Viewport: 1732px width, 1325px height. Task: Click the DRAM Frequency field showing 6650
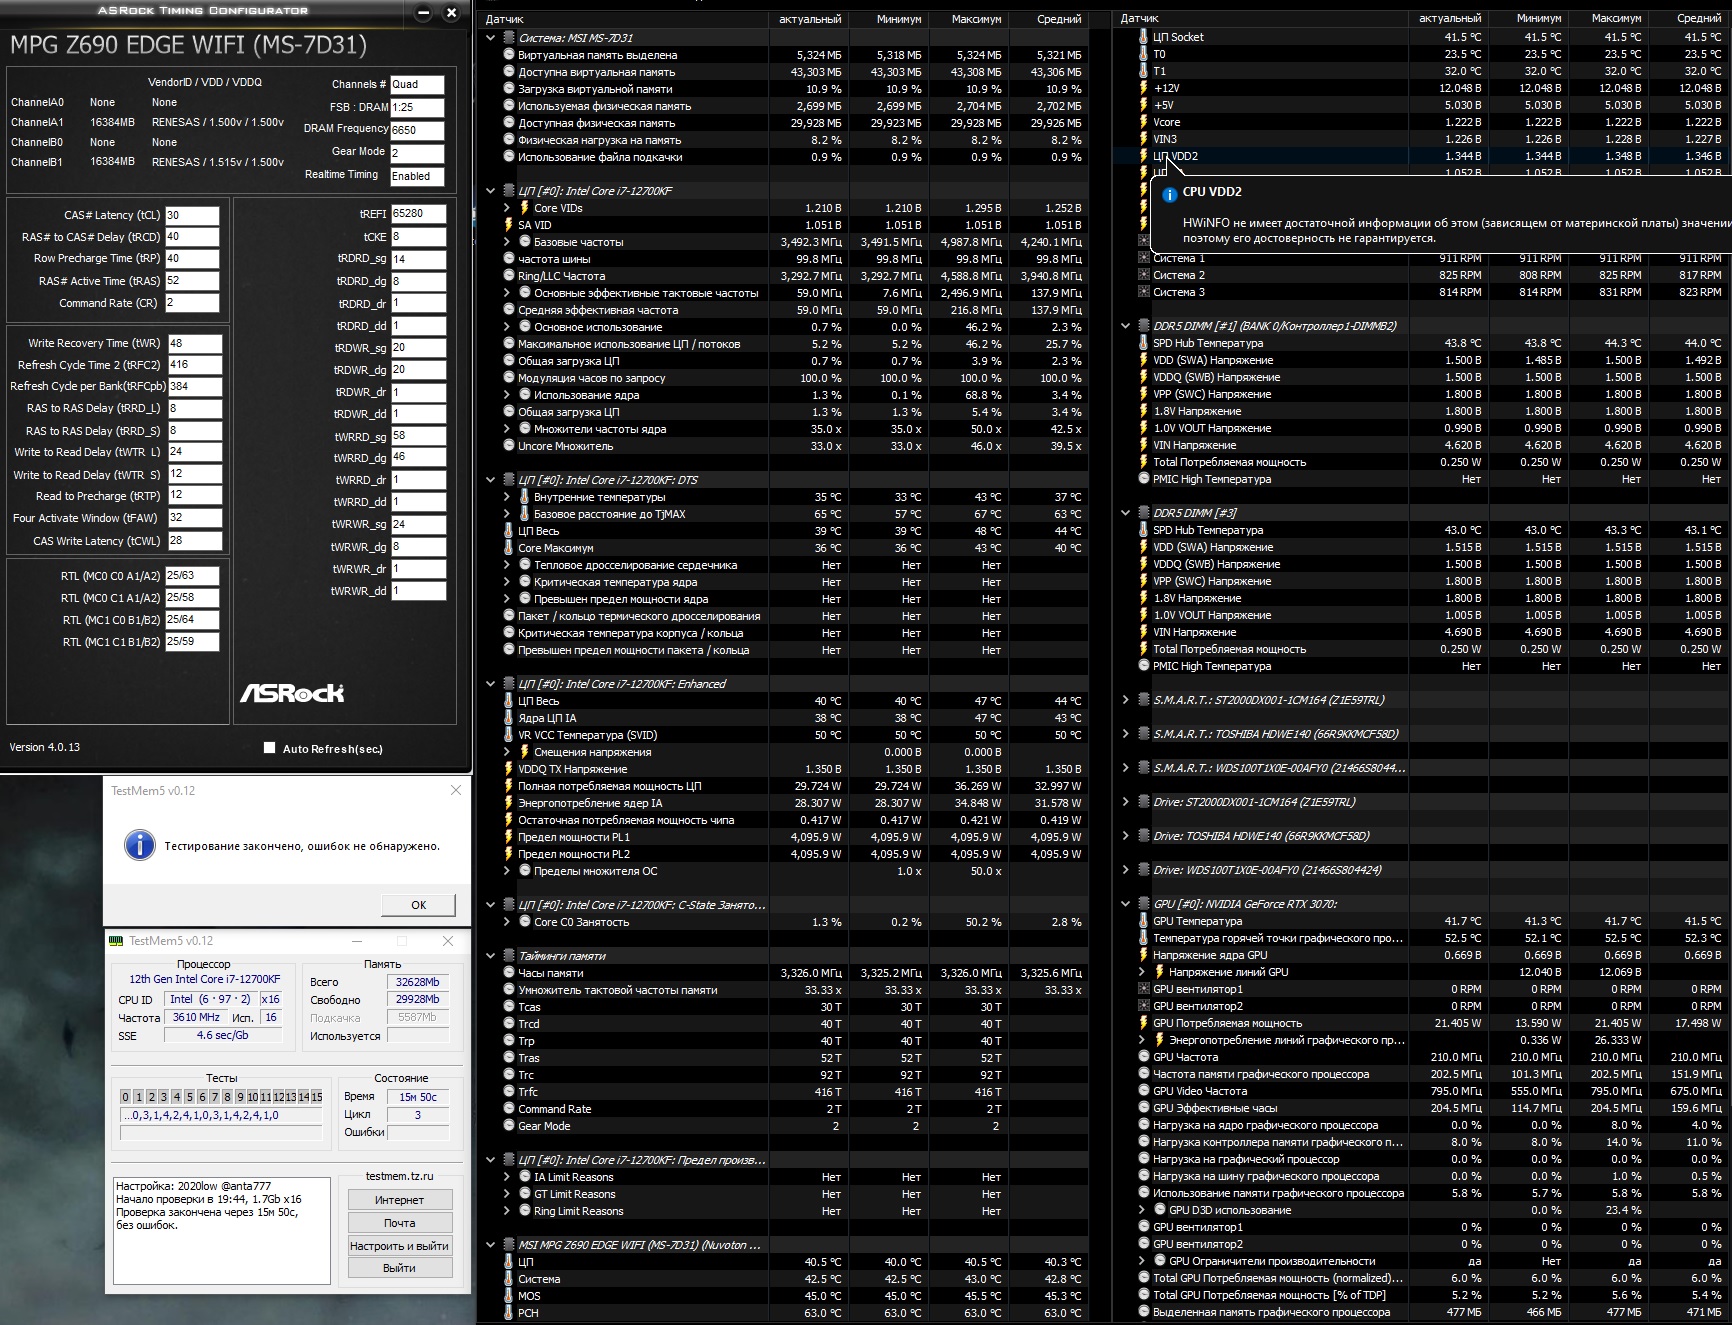coord(417,130)
